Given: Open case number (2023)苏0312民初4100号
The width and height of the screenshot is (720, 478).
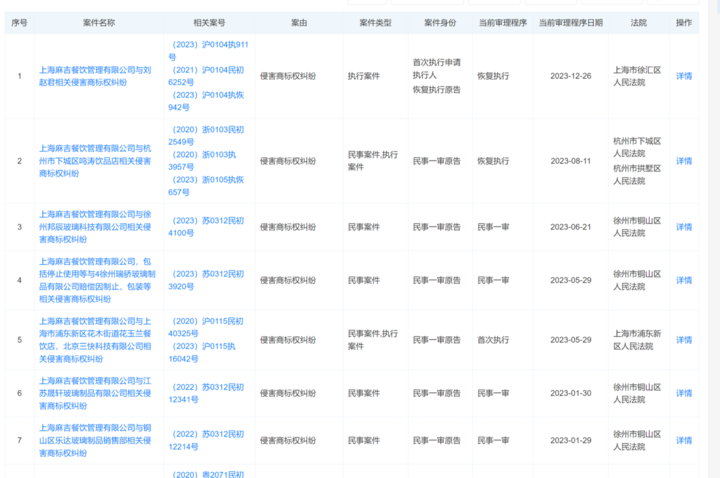Looking at the screenshot, I should pos(206,227).
